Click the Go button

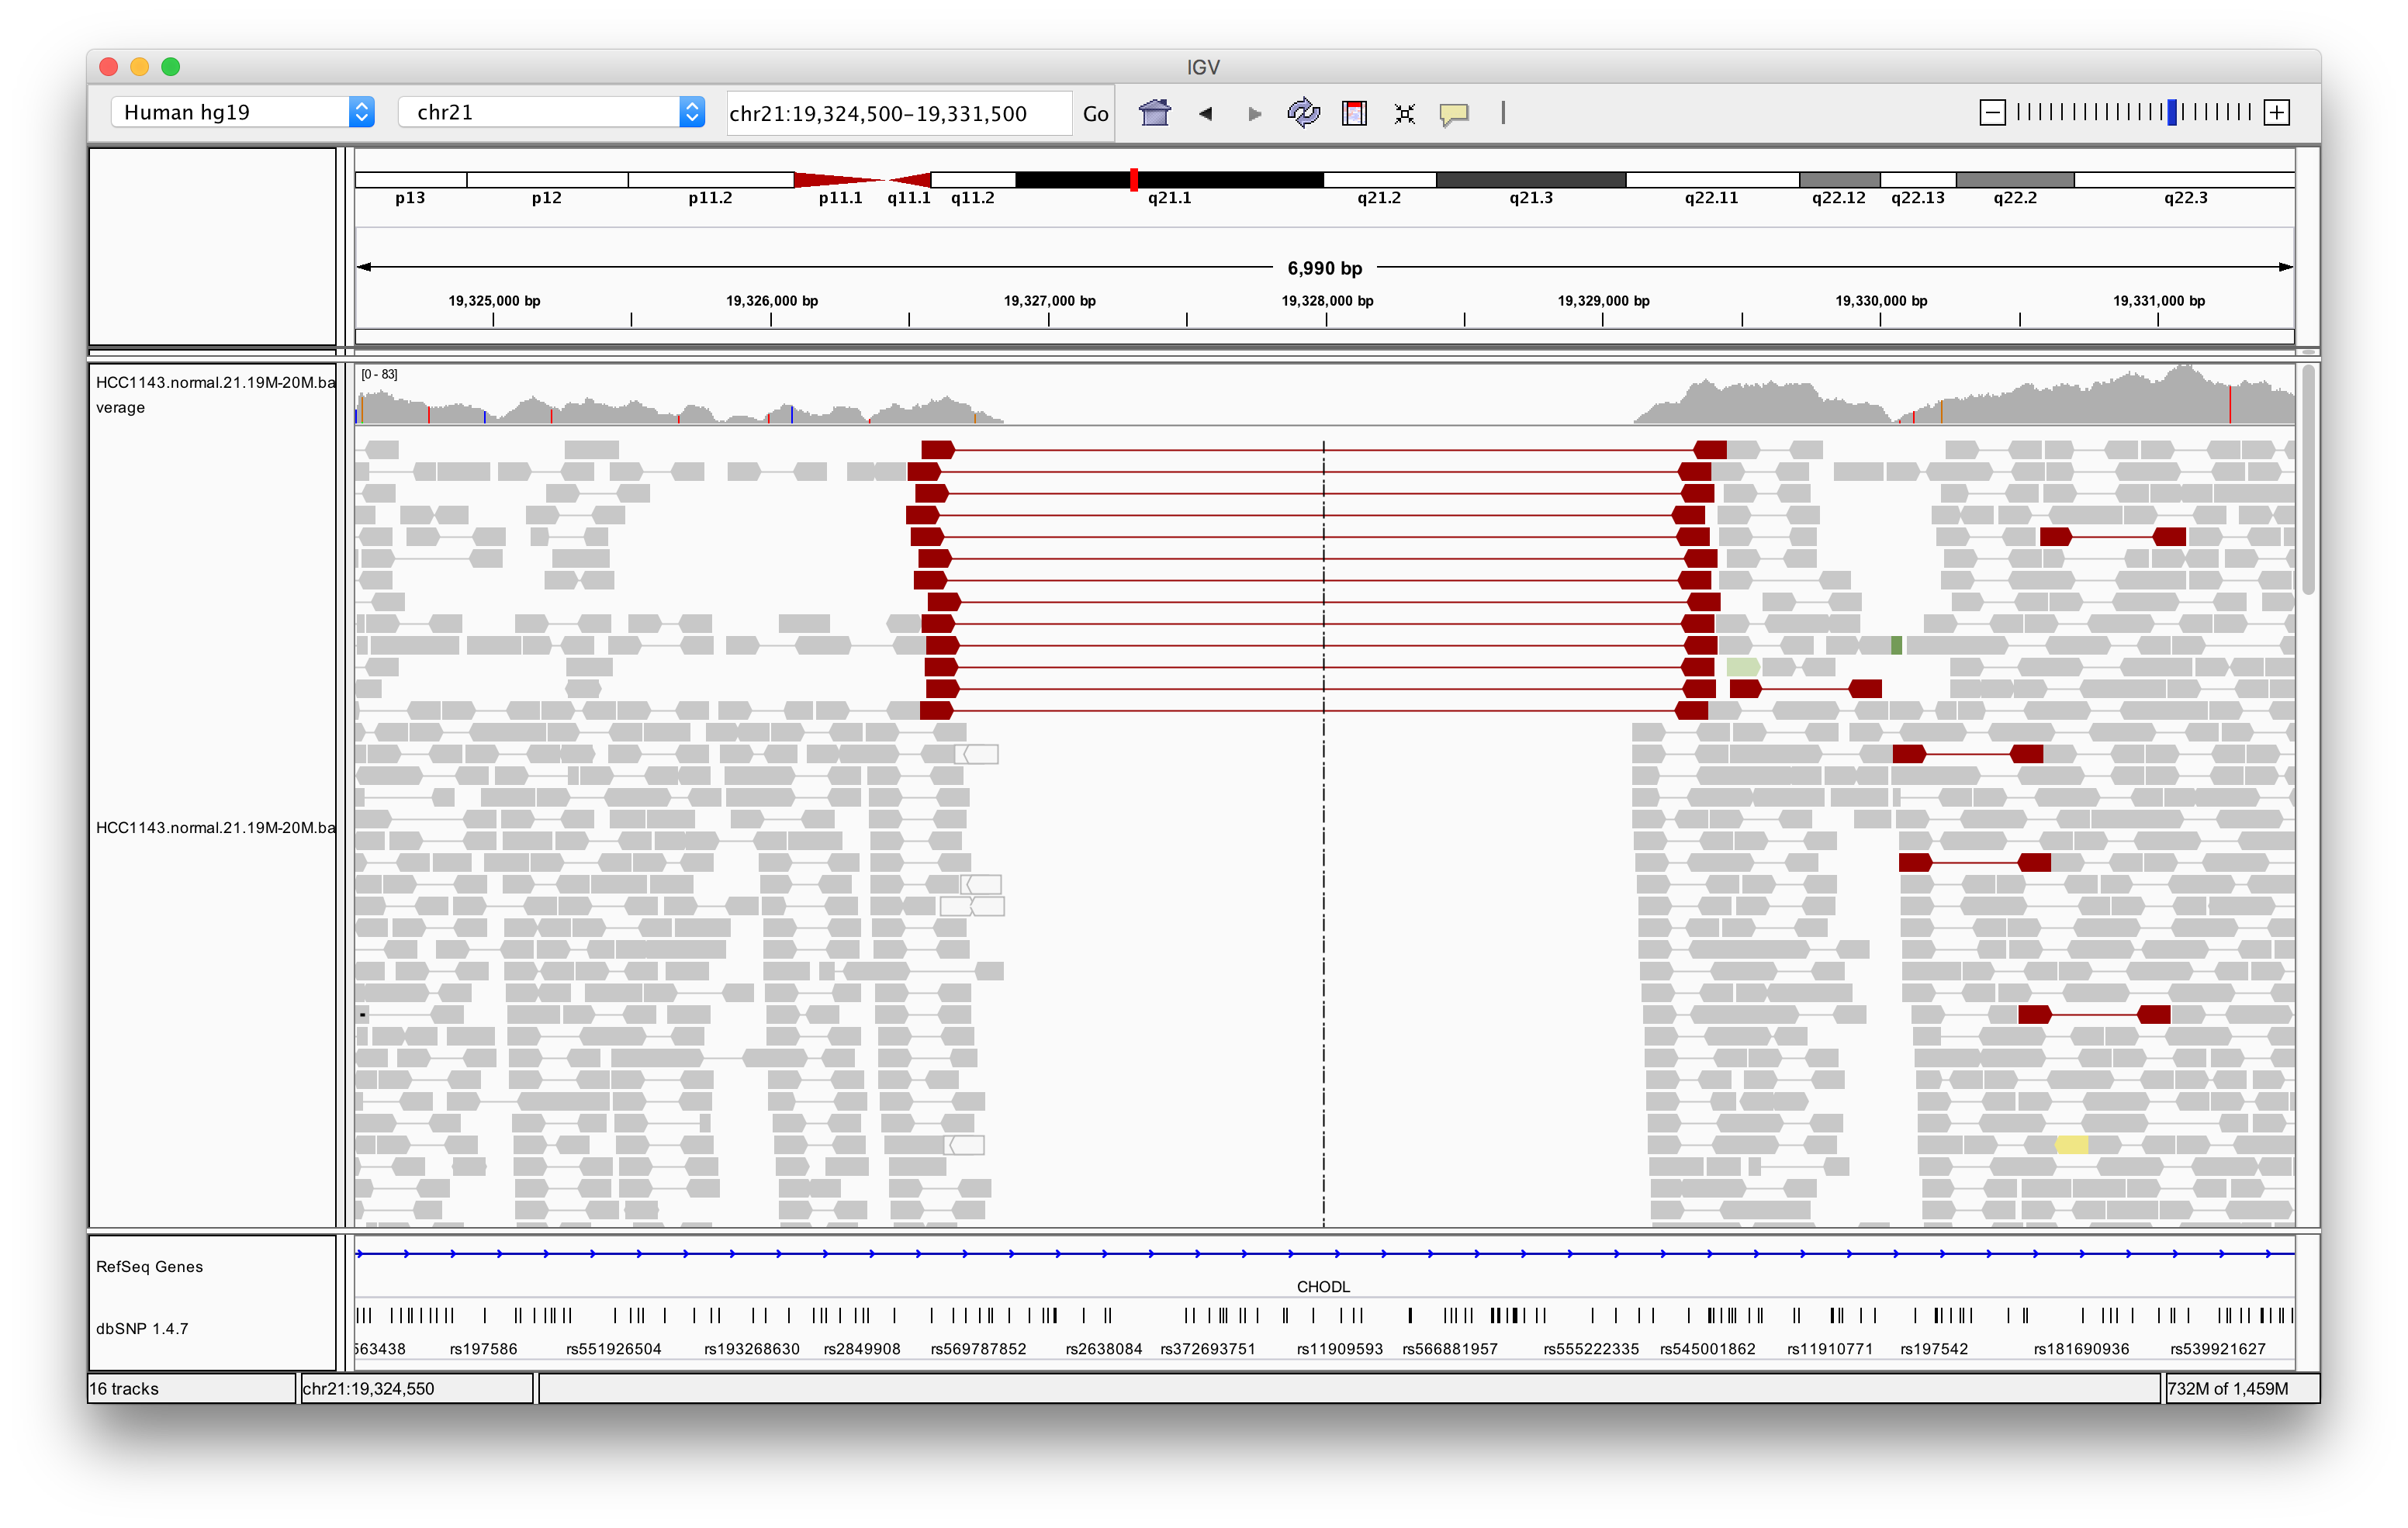[1095, 113]
